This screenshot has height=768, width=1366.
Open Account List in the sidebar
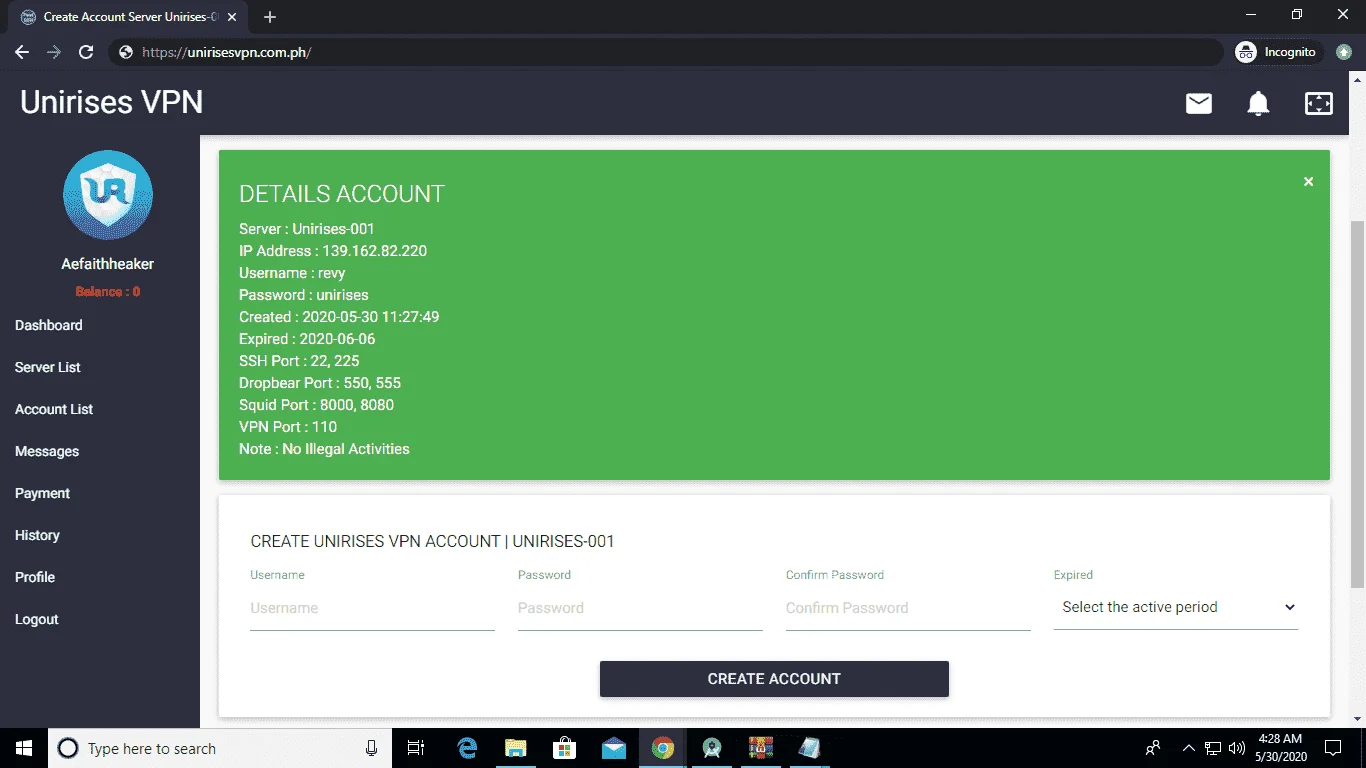(54, 409)
